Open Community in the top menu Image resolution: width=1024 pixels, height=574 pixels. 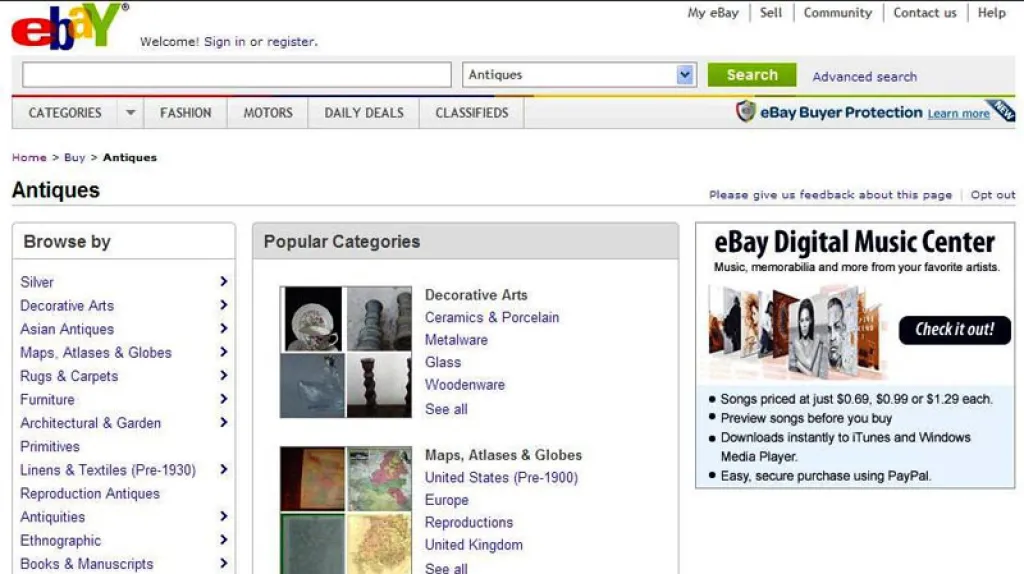pos(837,12)
